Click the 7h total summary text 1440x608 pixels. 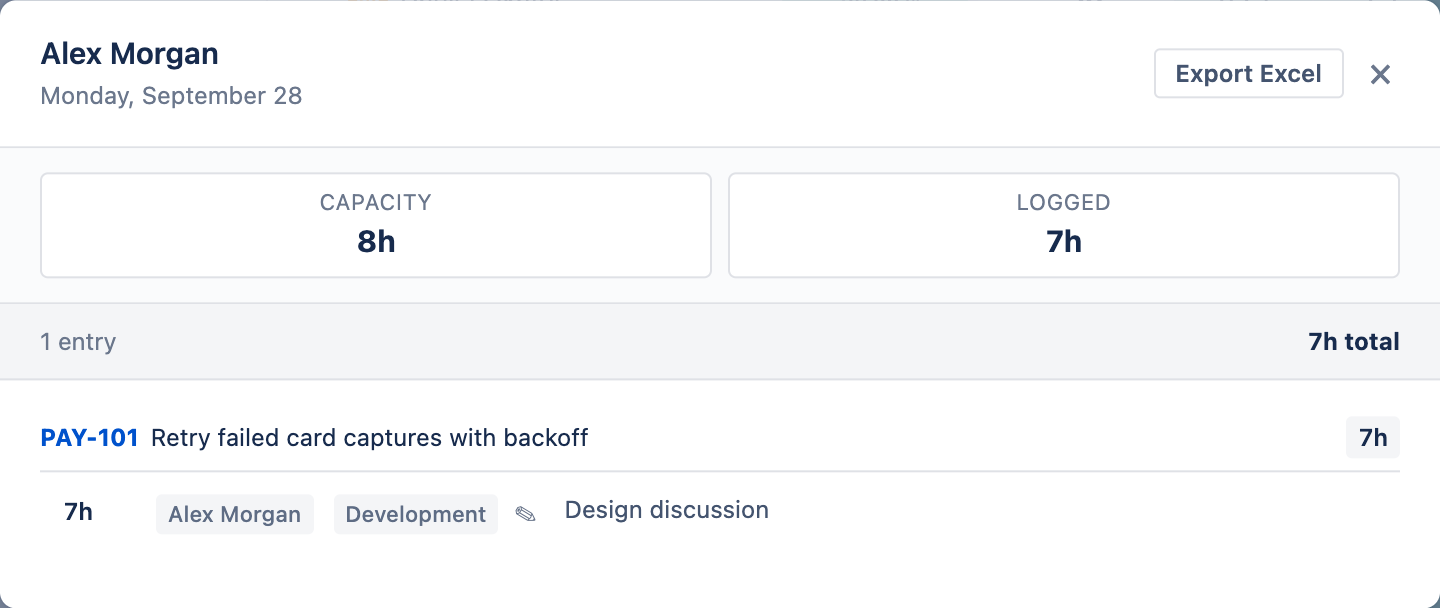tap(1354, 342)
